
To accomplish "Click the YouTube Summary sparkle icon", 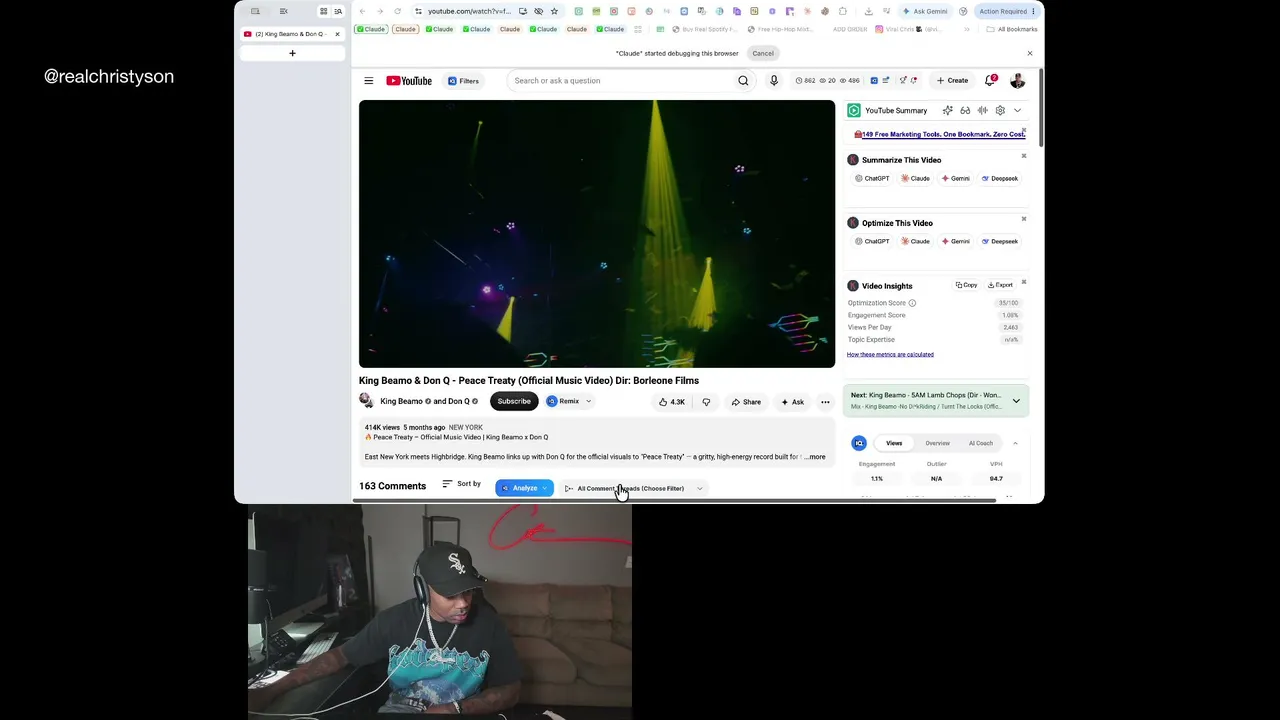I will 947,111.
